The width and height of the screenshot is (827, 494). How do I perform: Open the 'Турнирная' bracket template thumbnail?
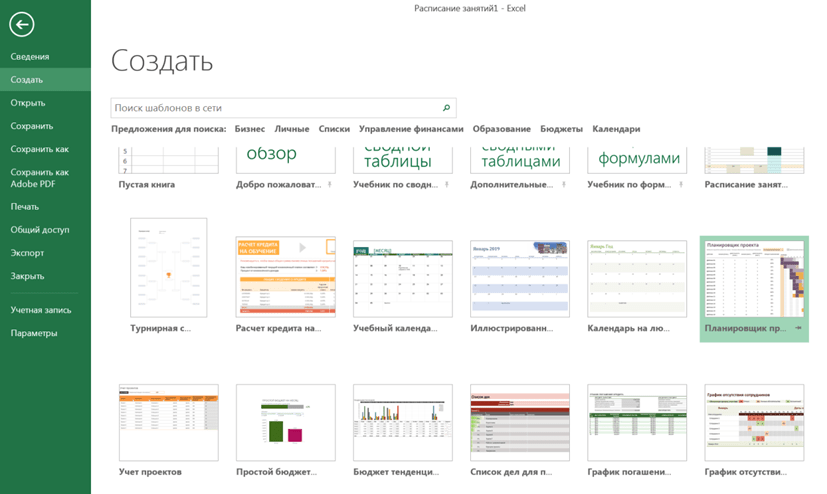[x=168, y=268]
